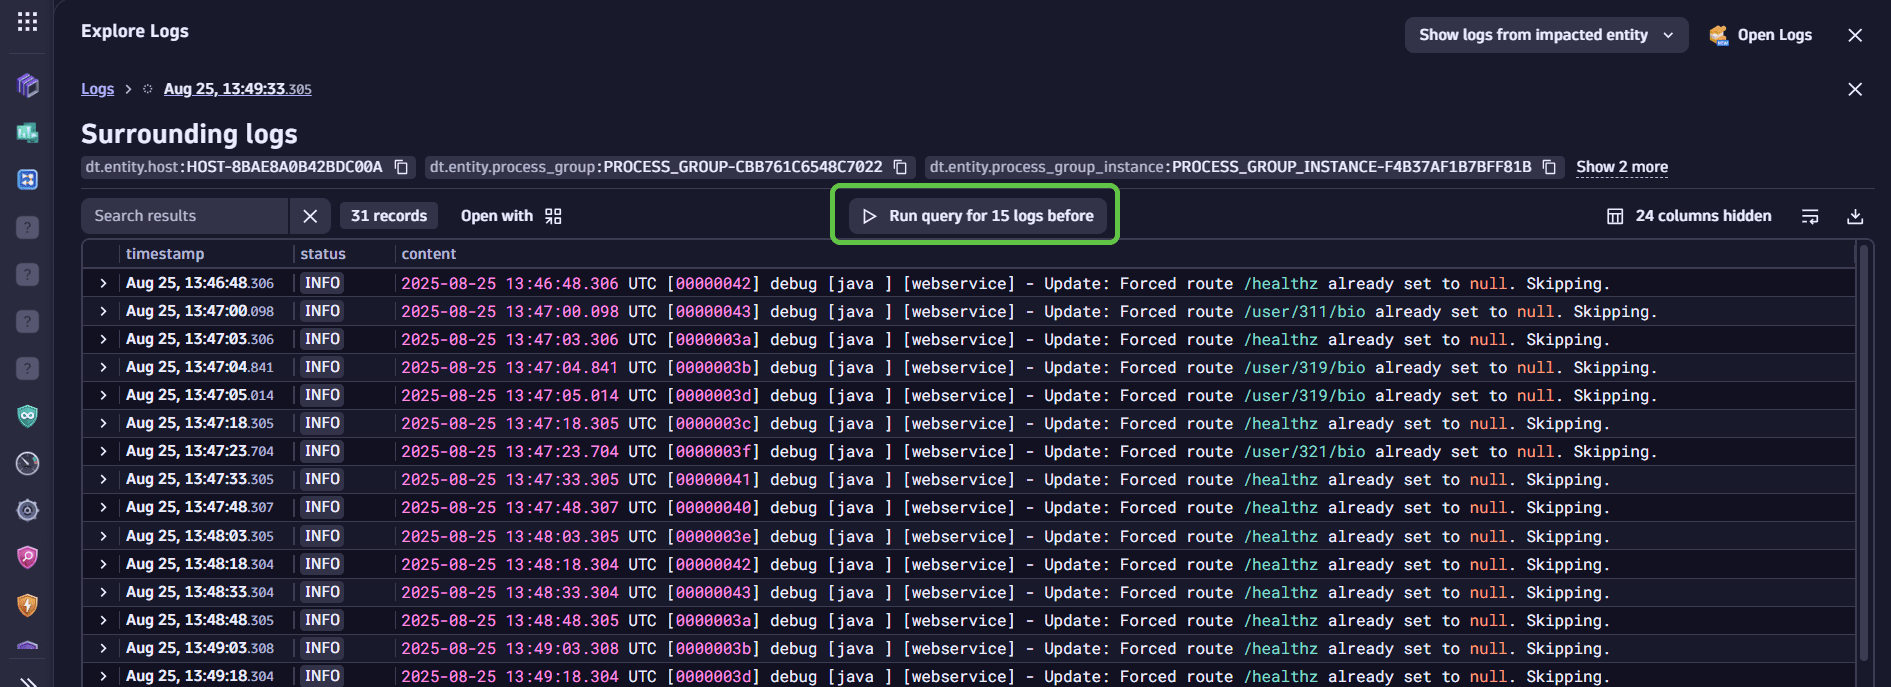
Task: Select timestamp cell Aug 25, 13:48:03.305
Action: [x=200, y=536]
